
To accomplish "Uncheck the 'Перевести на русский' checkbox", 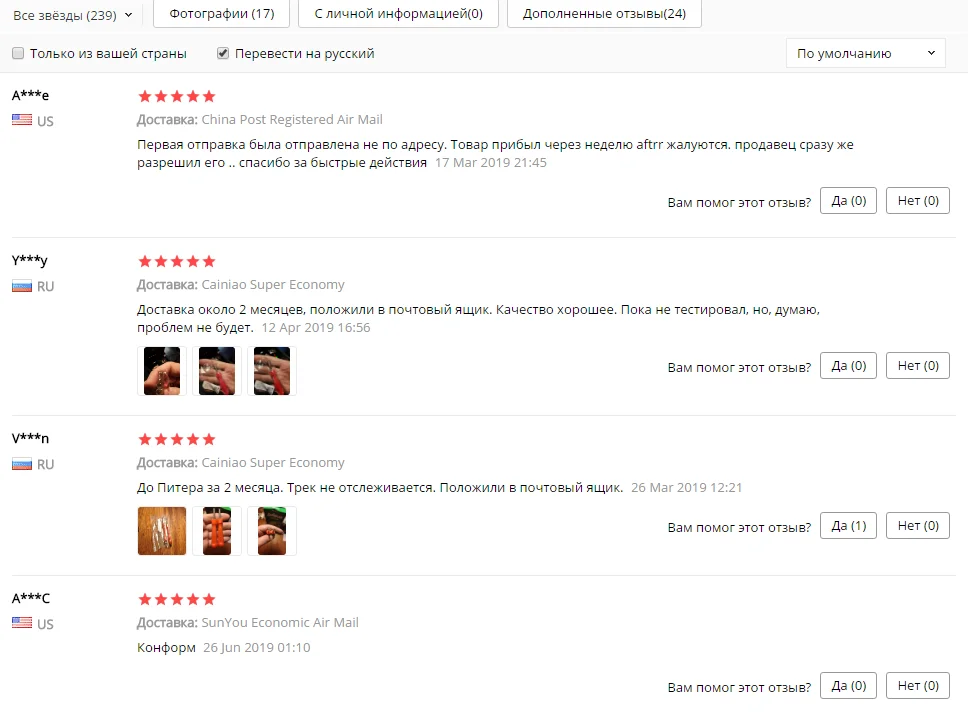I will pyautogui.click(x=223, y=53).
